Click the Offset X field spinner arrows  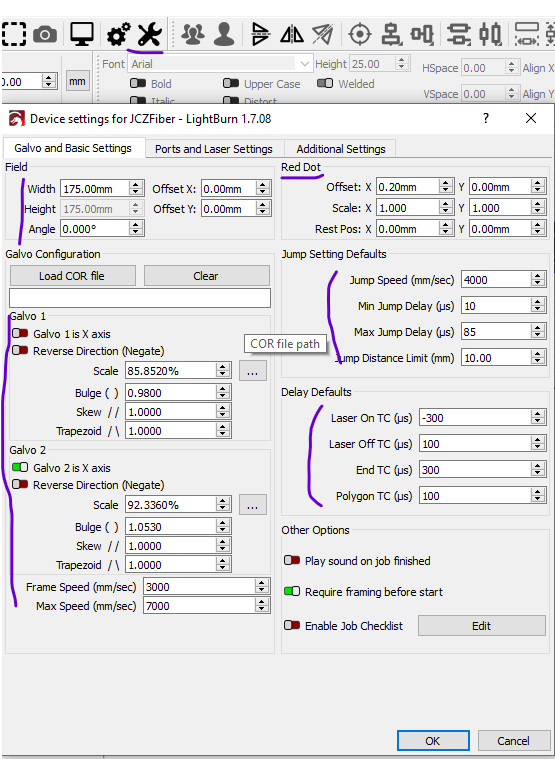click(x=263, y=188)
